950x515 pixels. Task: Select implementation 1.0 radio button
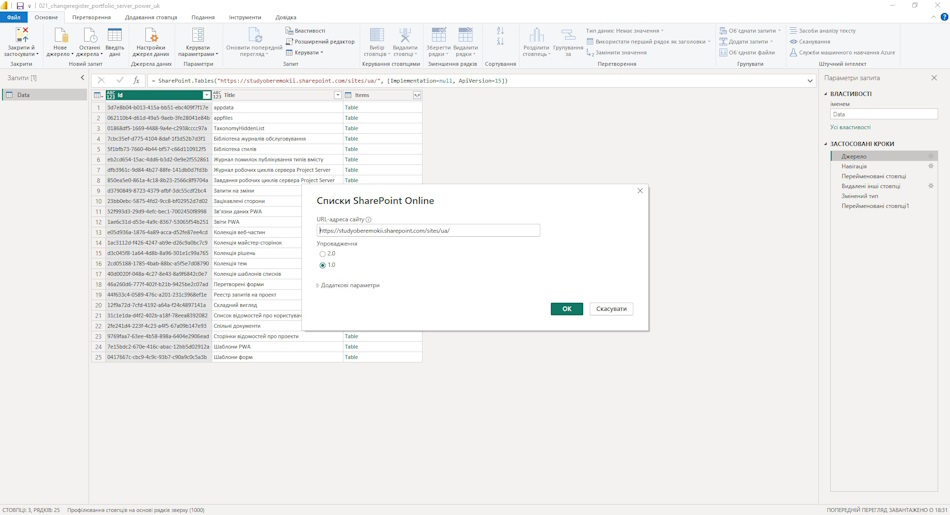(x=322, y=265)
